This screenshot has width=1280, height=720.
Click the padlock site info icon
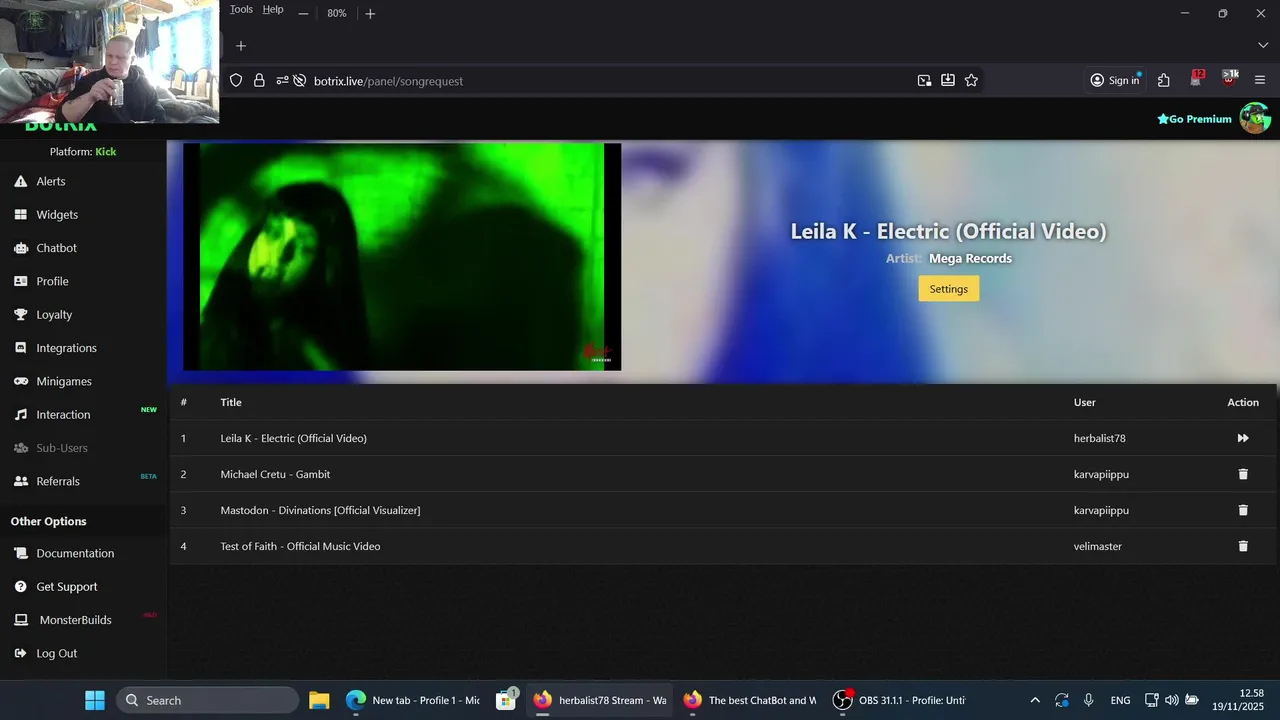(x=259, y=81)
